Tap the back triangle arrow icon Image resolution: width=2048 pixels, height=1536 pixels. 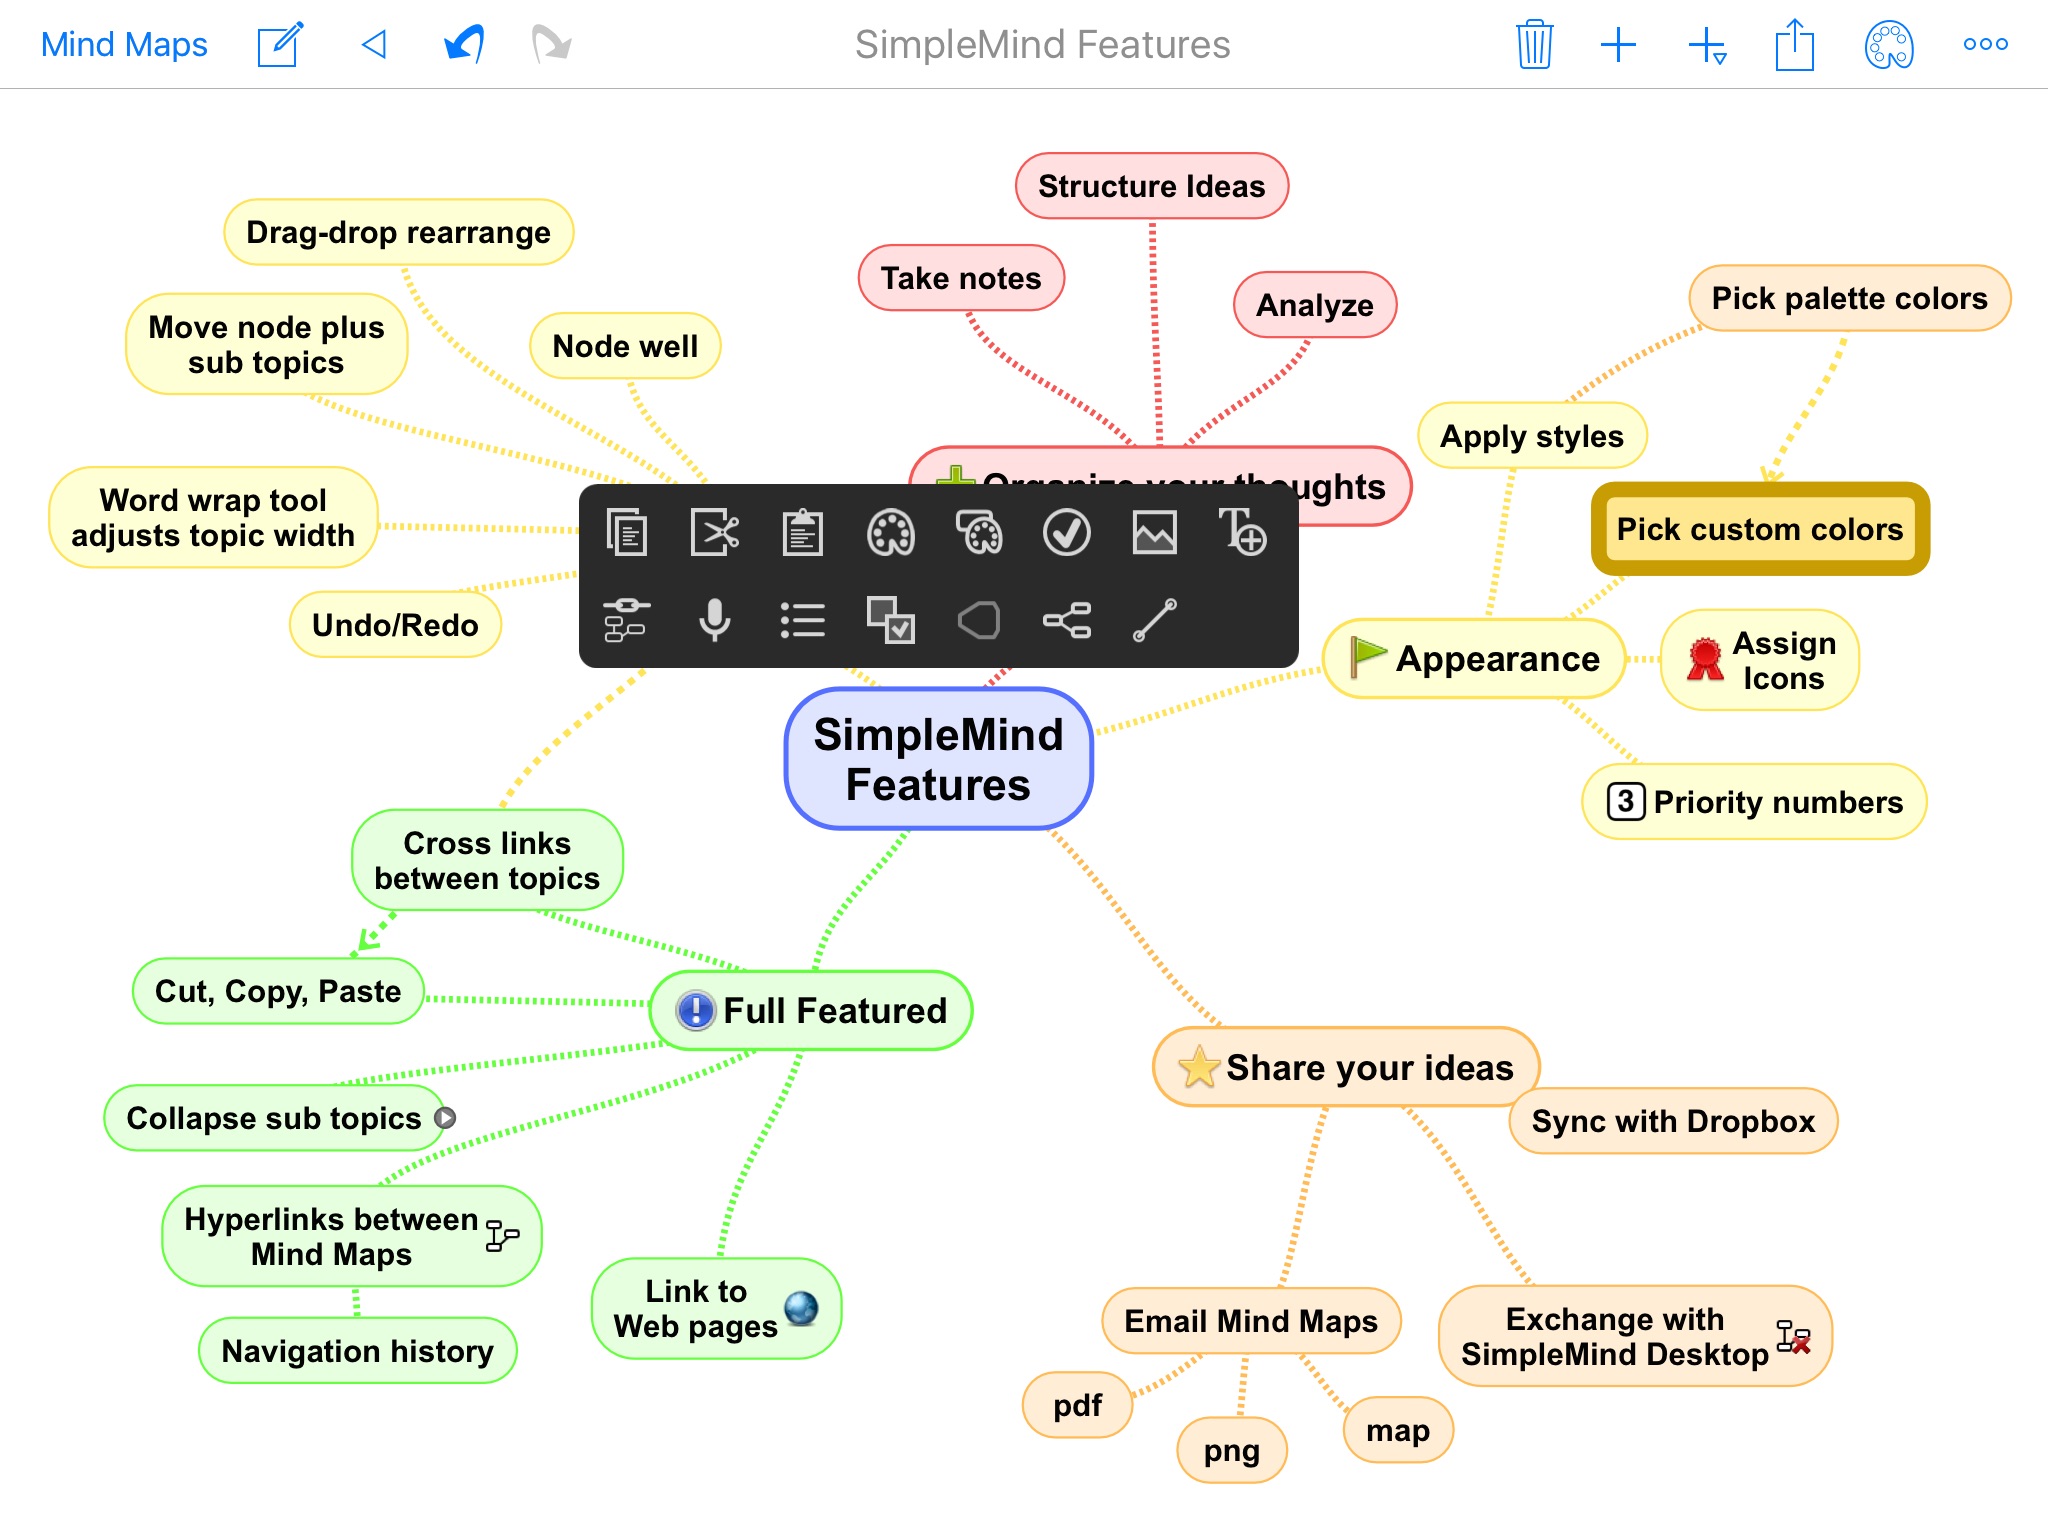pos(374,45)
